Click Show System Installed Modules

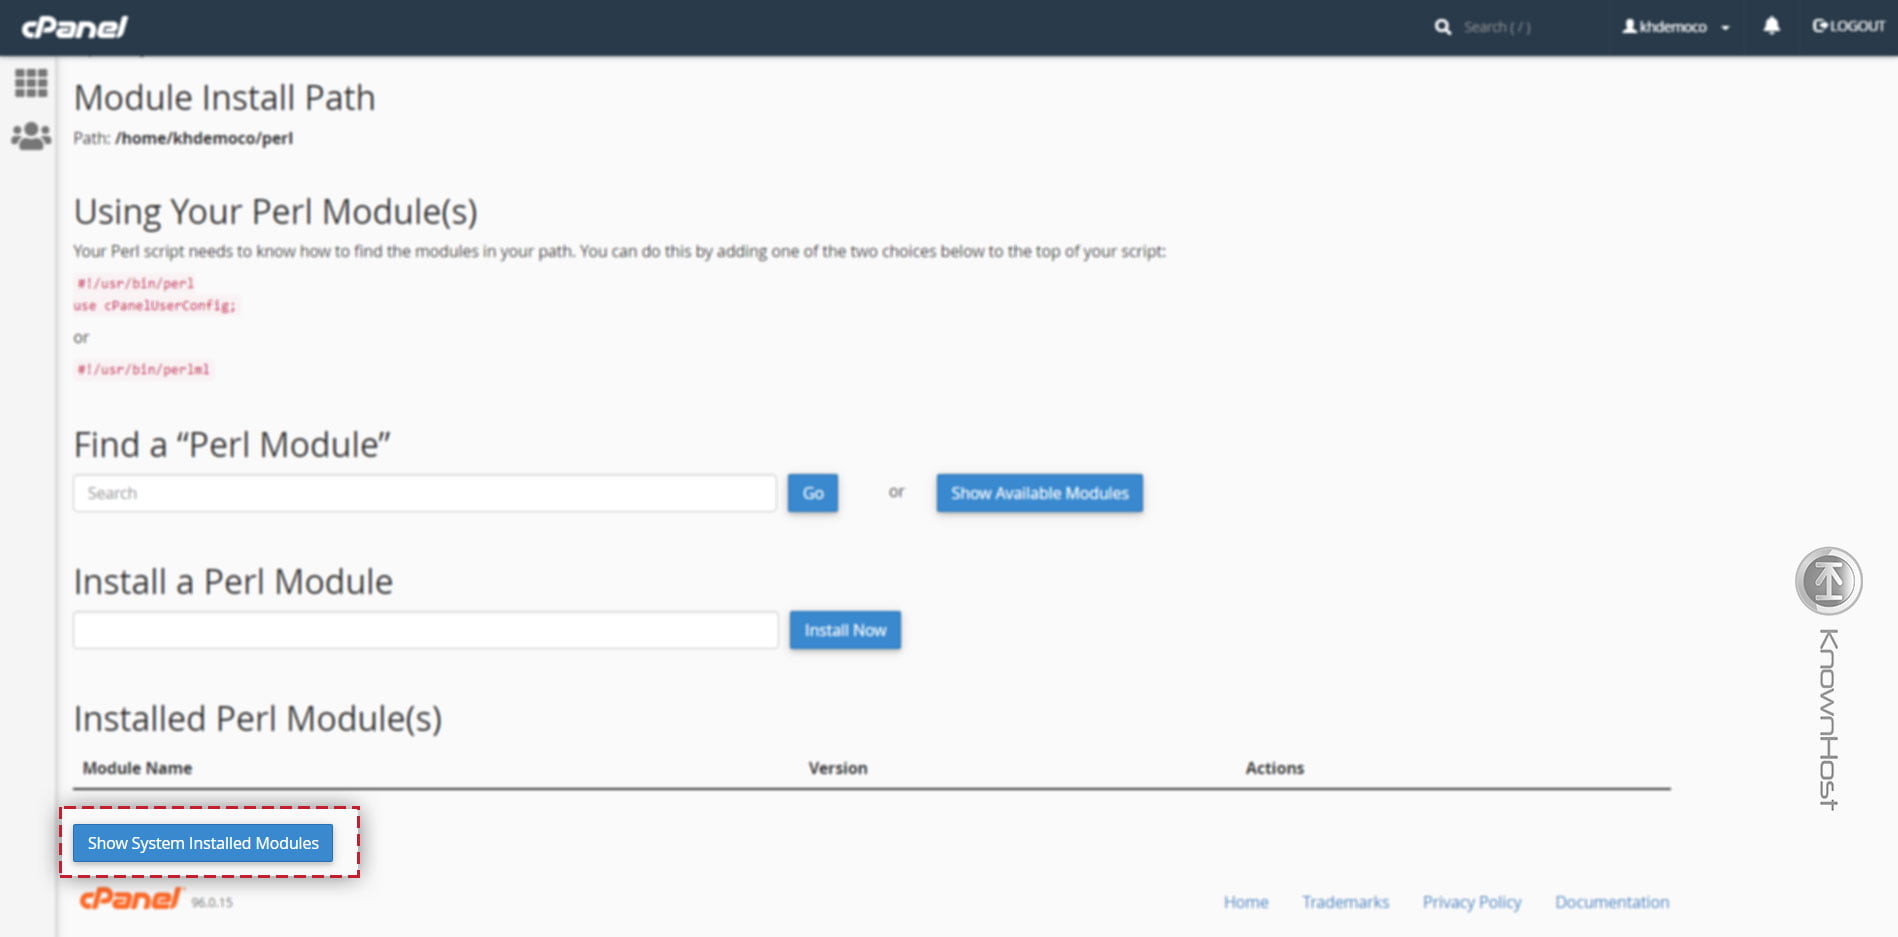point(201,843)
